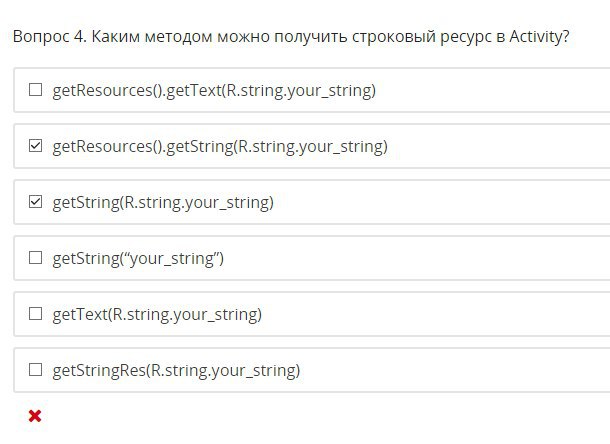Click empty space in the getStringRes option row

[455, 370]
